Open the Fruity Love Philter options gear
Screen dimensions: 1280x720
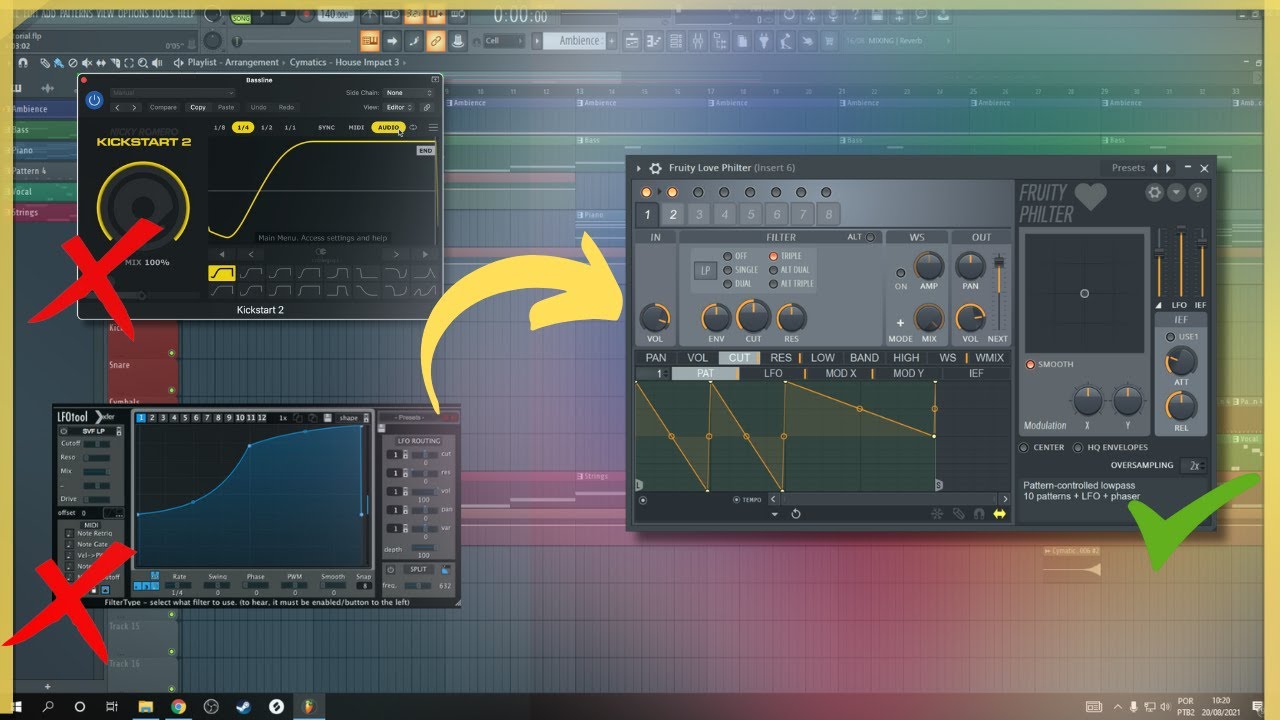(655, 168)
